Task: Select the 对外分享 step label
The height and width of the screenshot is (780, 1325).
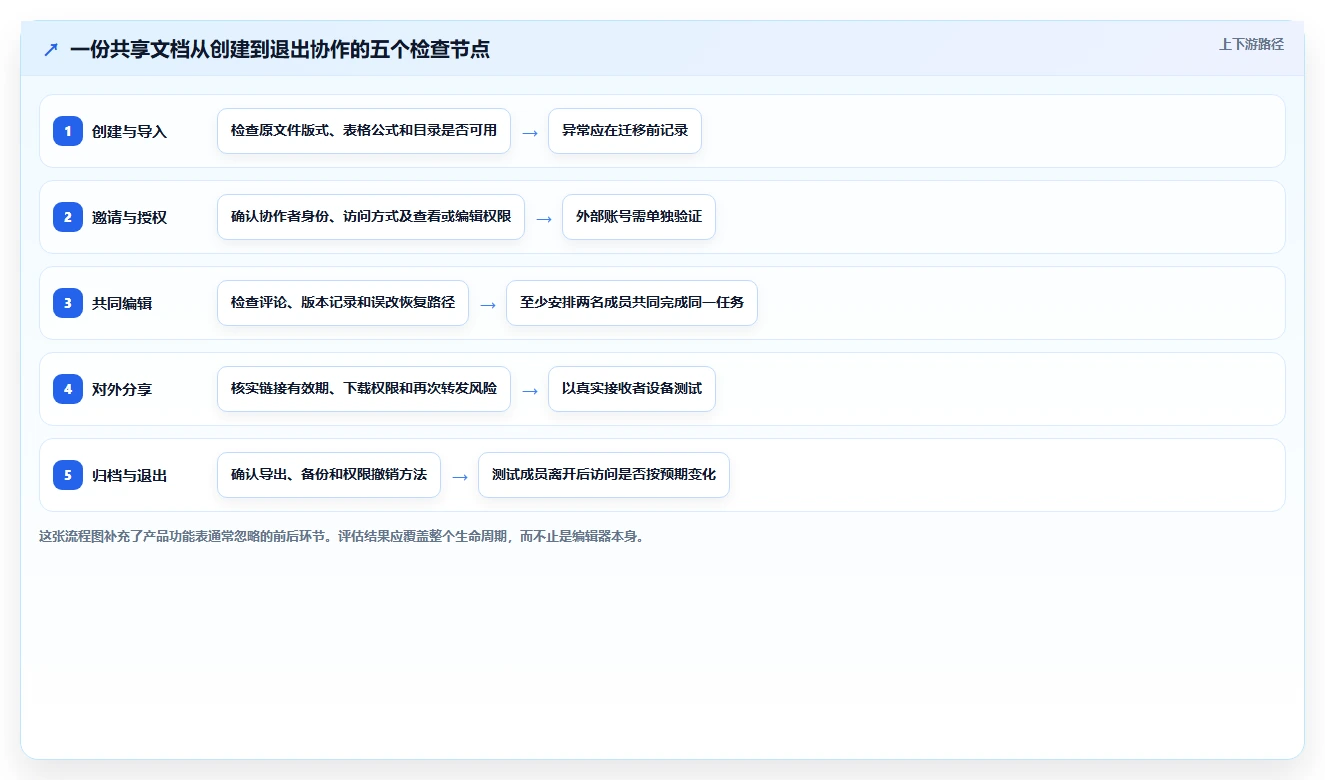Action: point(122,389)
